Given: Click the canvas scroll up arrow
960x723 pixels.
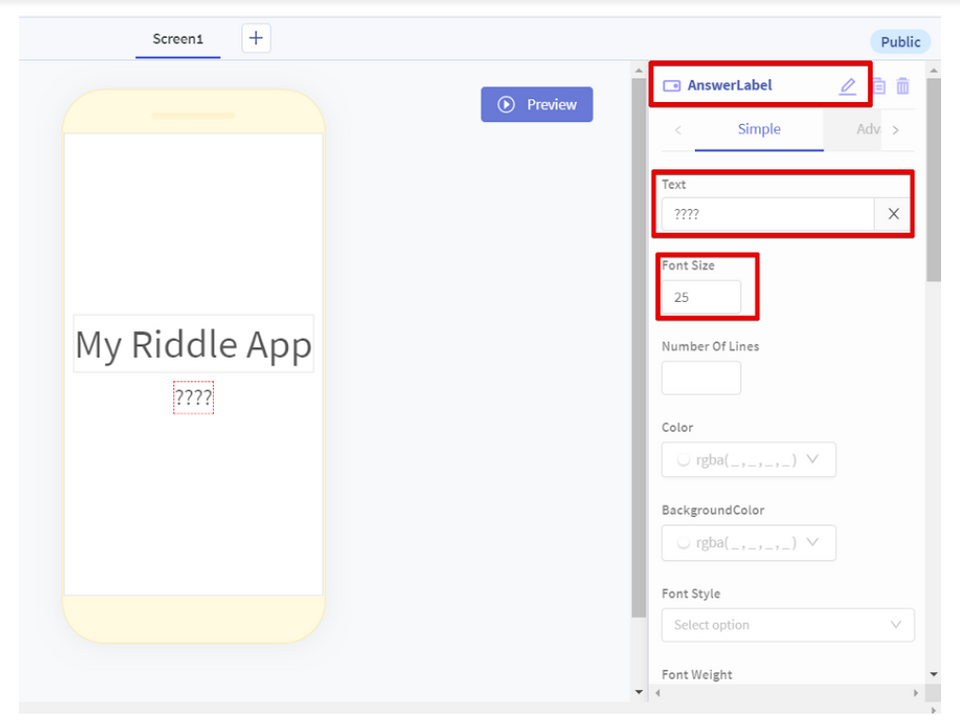Looking at the screenshot, I should (639, 70).
